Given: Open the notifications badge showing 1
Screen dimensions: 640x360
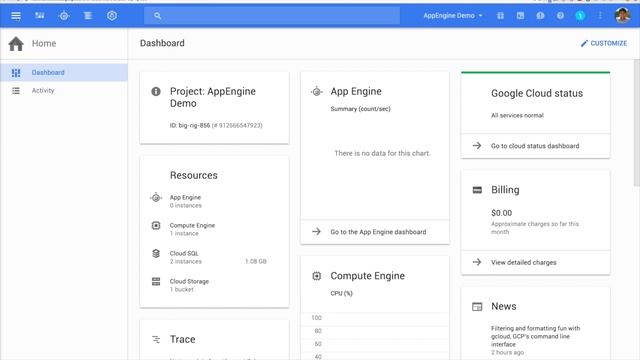Looking at the screenshot, I should [x=580, y=16].
